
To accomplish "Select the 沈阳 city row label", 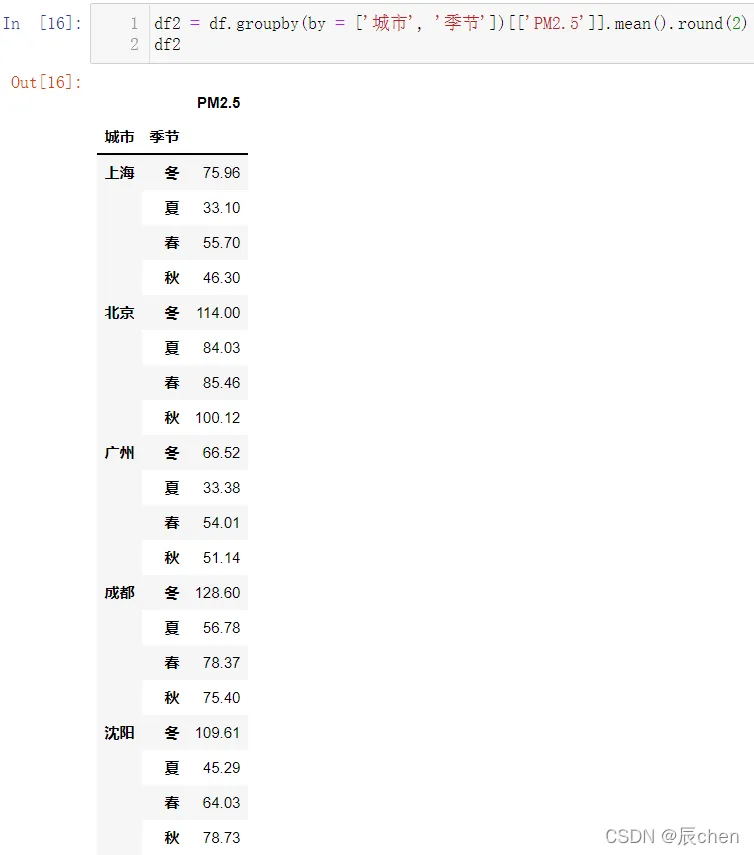I will click(x=119, y=733).
